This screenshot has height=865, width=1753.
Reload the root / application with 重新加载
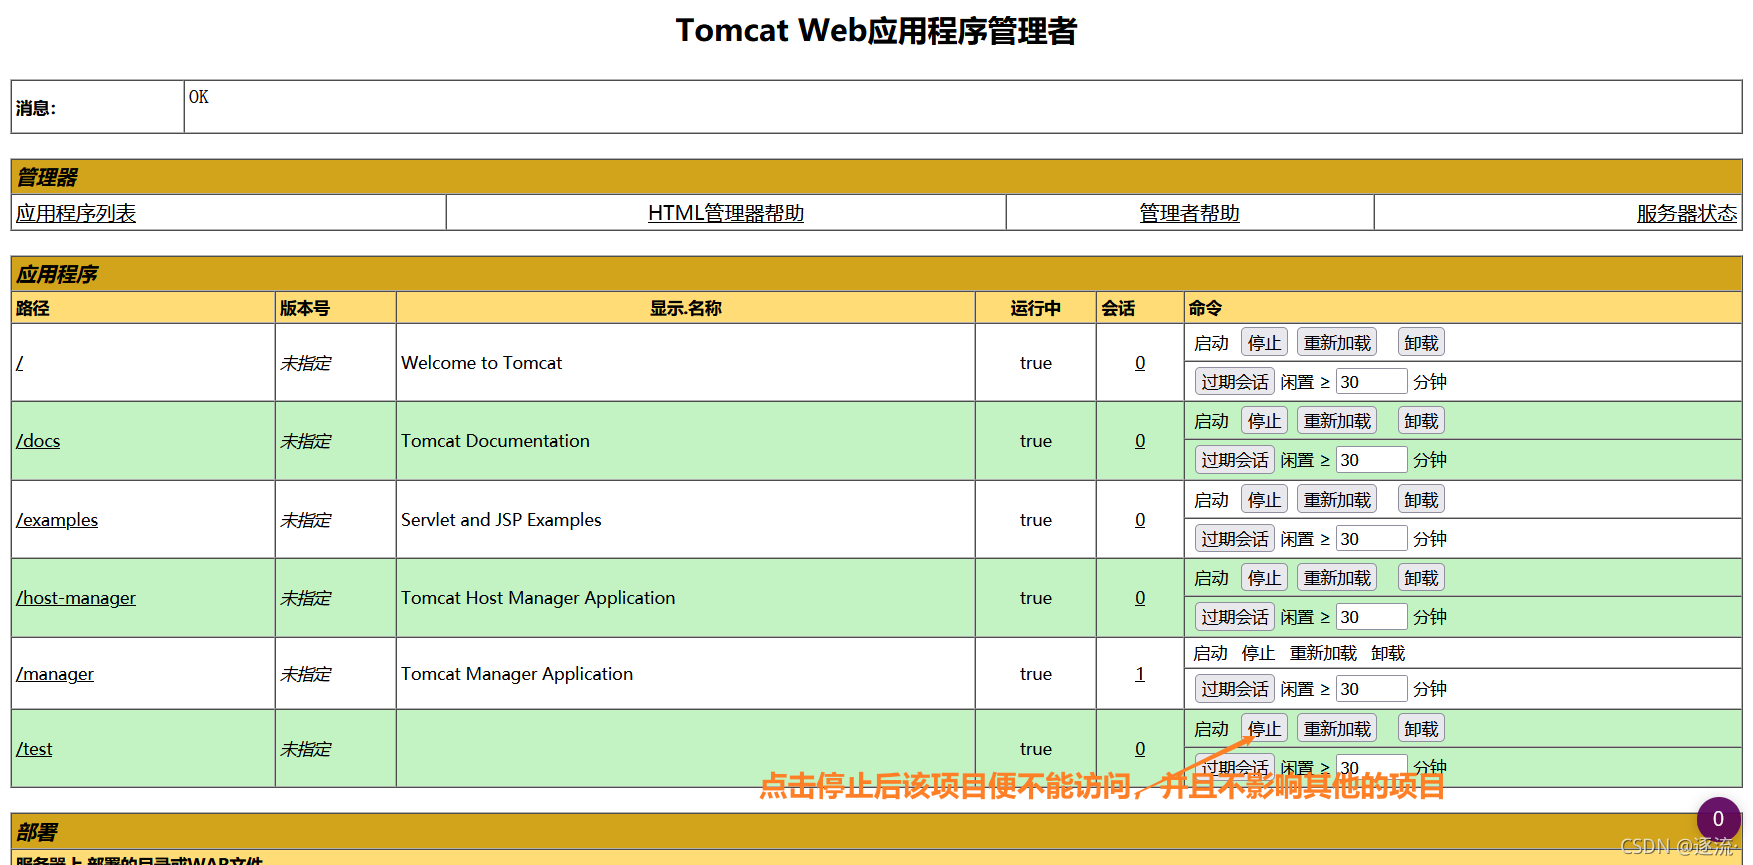point(1337,343)
